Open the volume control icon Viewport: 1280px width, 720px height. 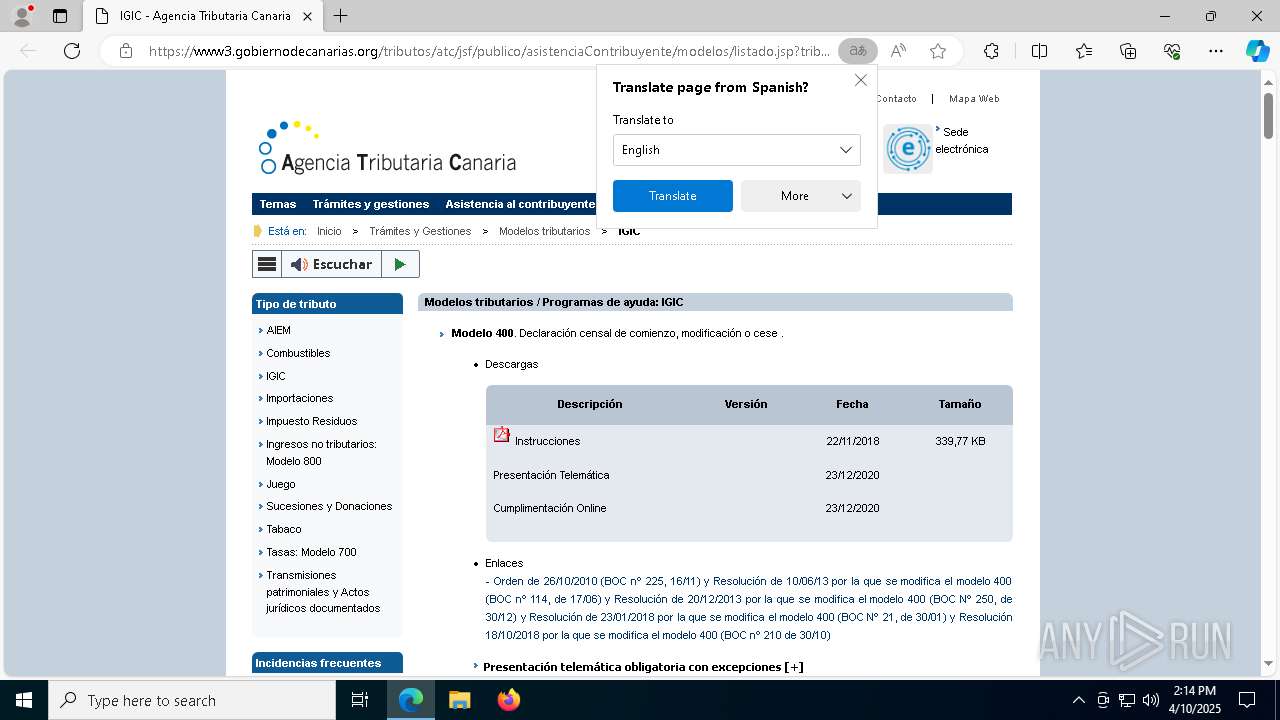point(1151,700)
